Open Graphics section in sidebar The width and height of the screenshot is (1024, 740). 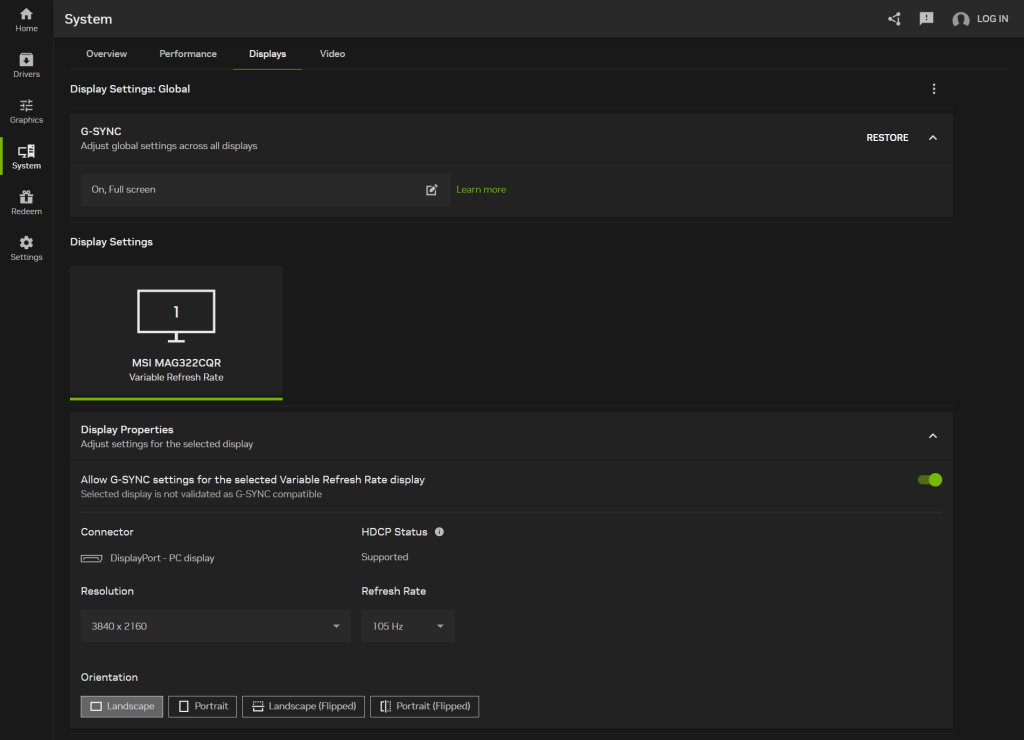(26, 111)
